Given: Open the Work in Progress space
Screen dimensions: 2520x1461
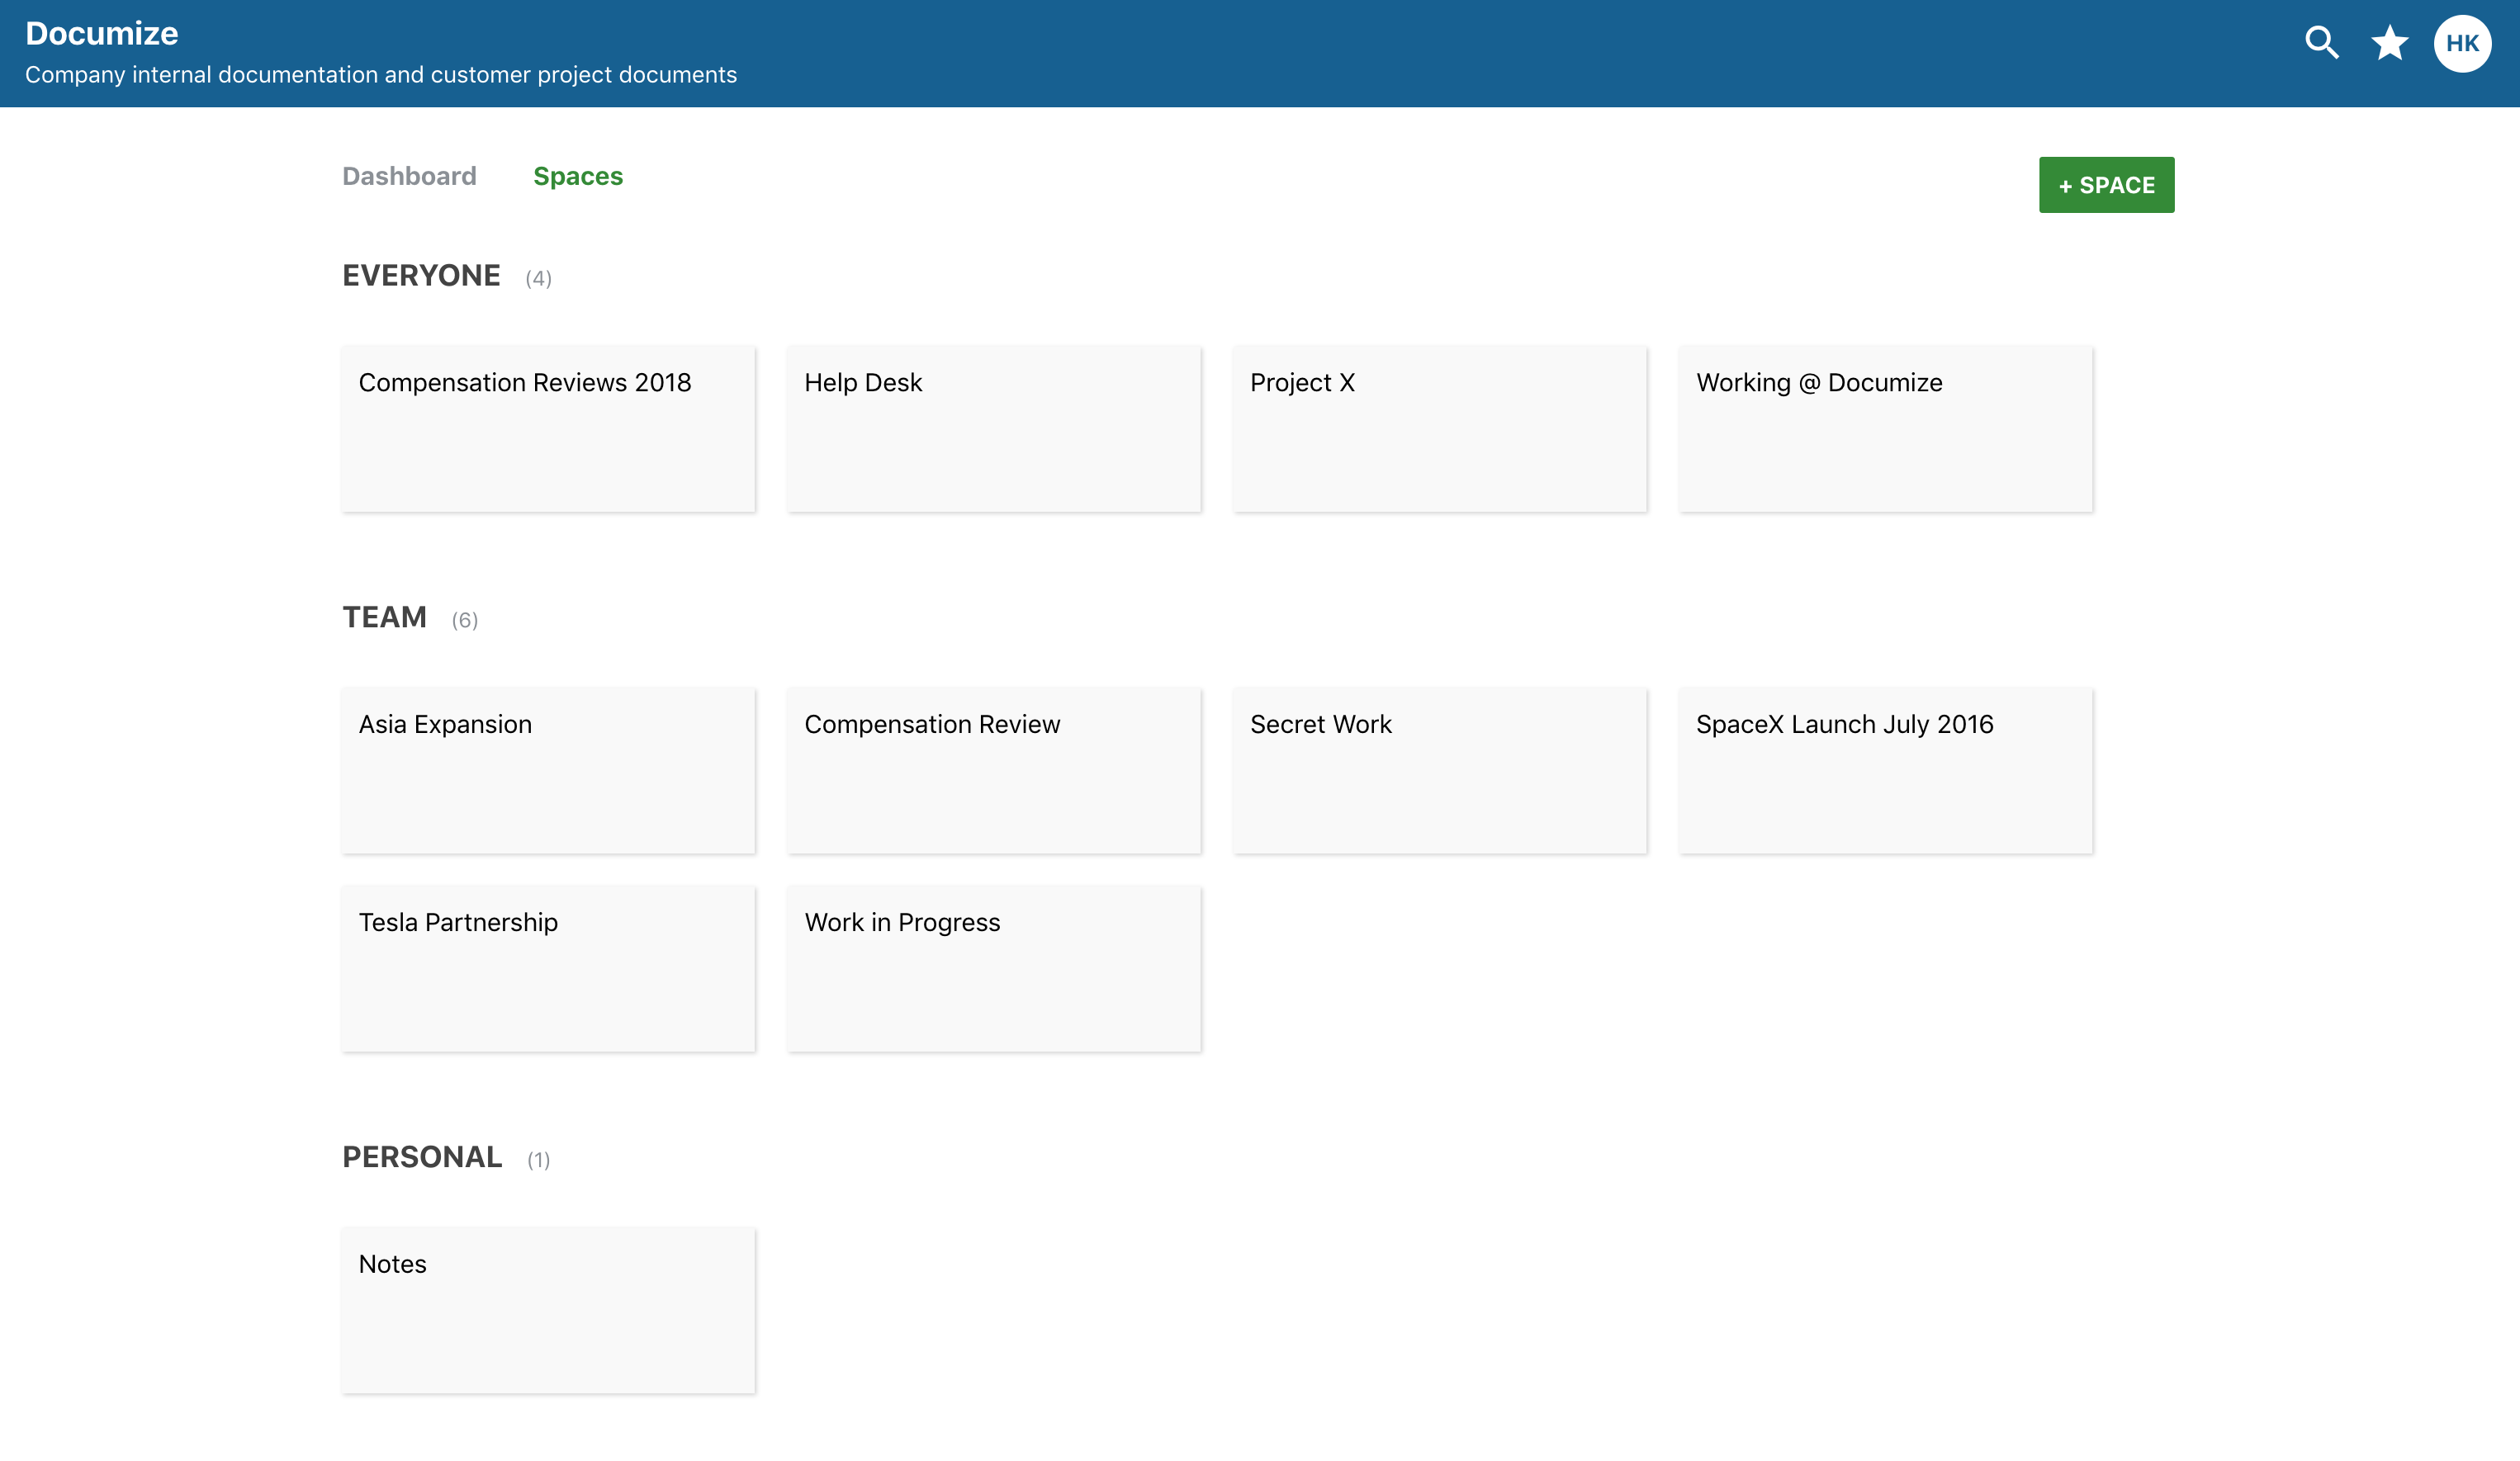Looking at the screenshot, I should click(x=994, y=969).
